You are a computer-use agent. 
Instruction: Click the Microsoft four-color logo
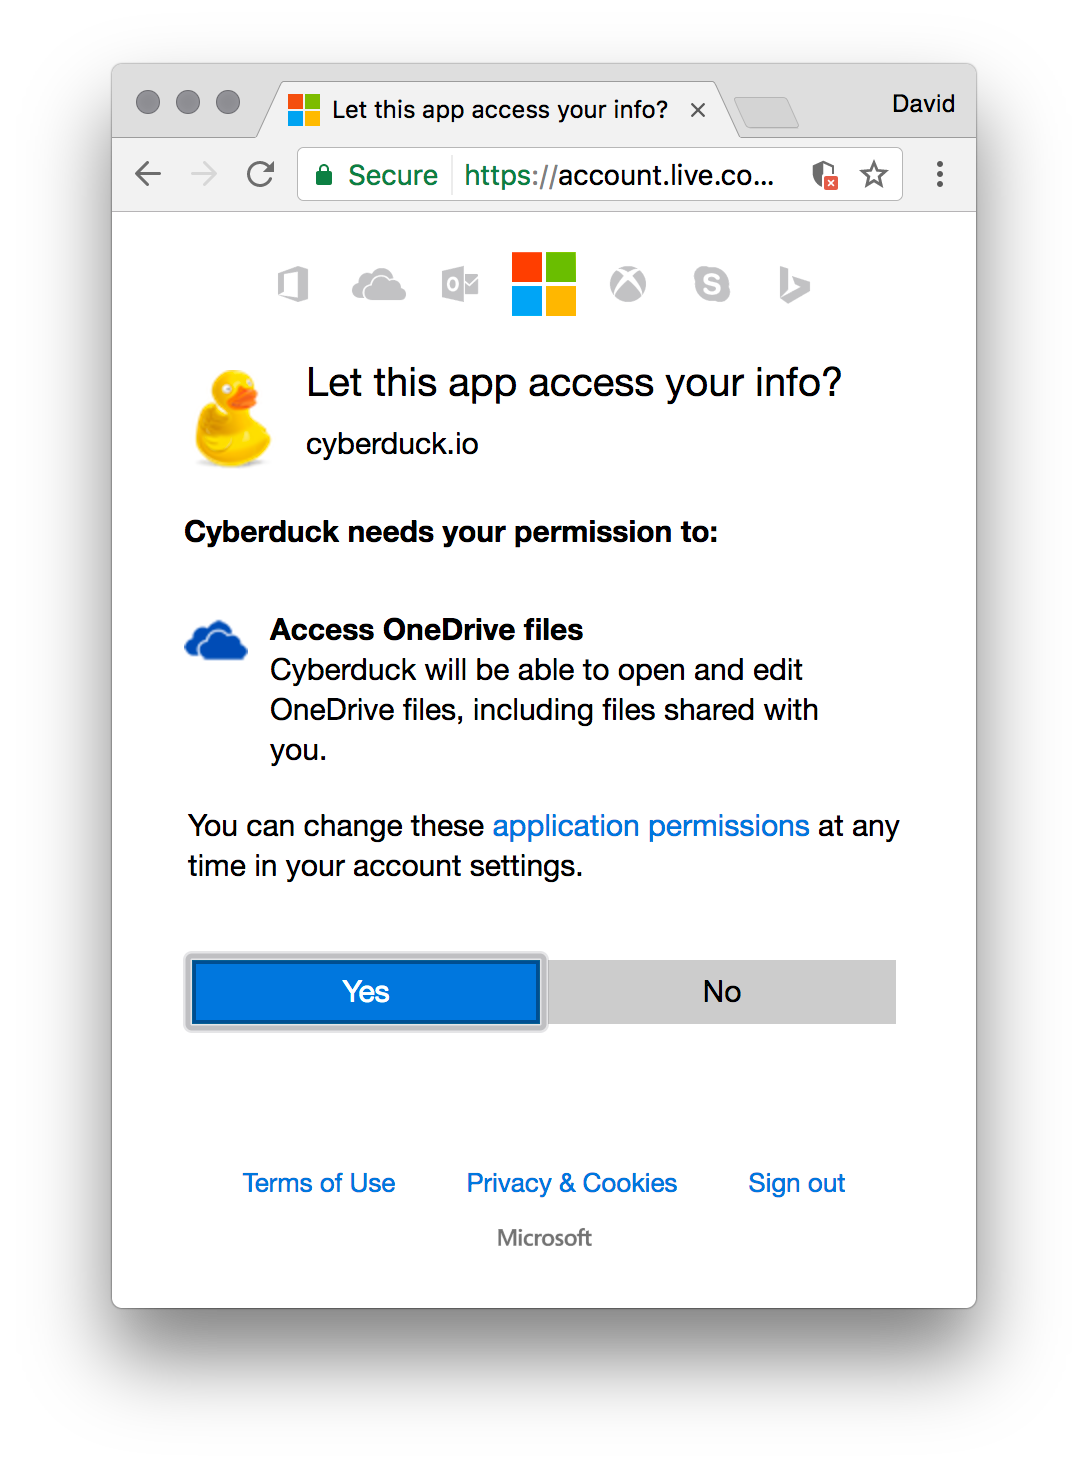pyautogui.click(x=544, y=284)
